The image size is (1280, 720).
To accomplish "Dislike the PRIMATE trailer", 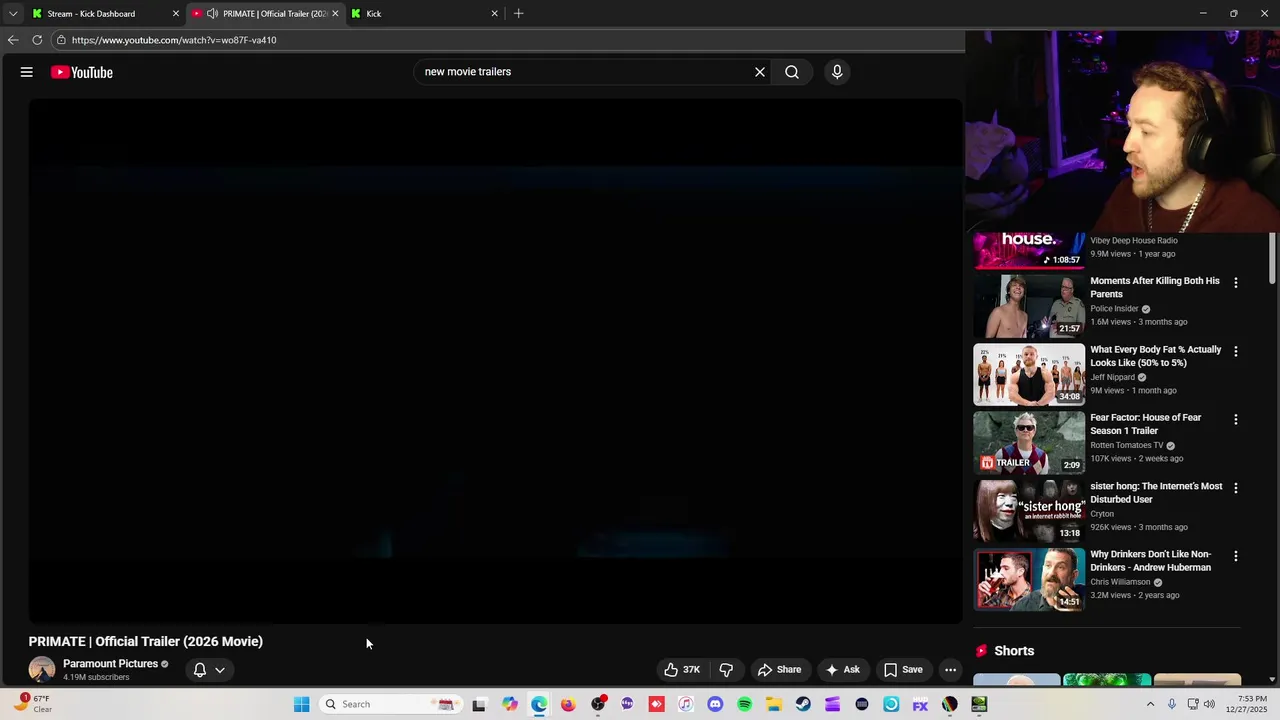I will [726, 670].
